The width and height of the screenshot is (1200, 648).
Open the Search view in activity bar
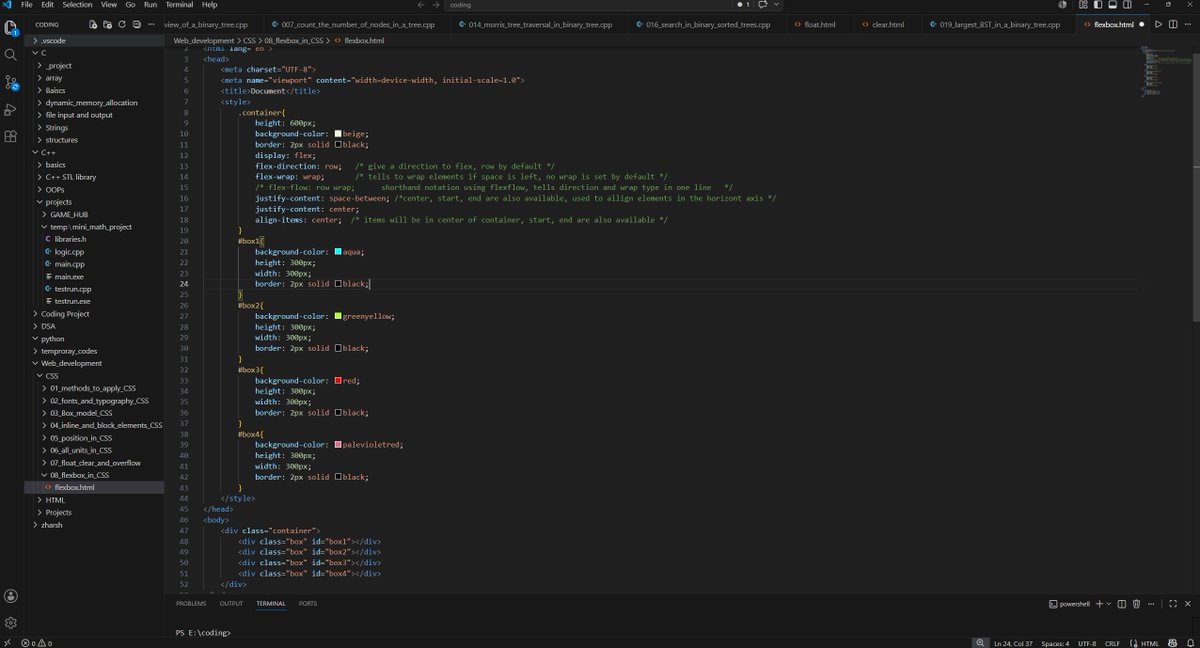pyautogui.click(x=11, y=54)
